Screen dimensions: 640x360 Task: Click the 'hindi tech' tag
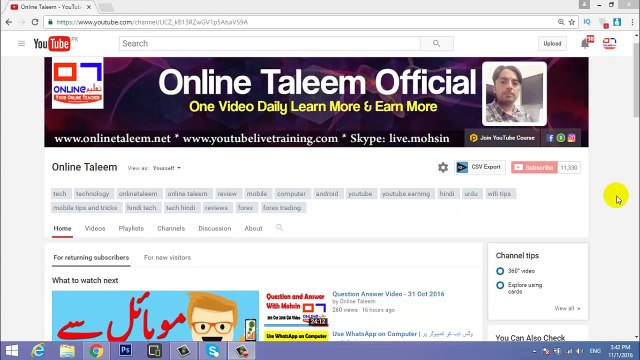point(141,208)
